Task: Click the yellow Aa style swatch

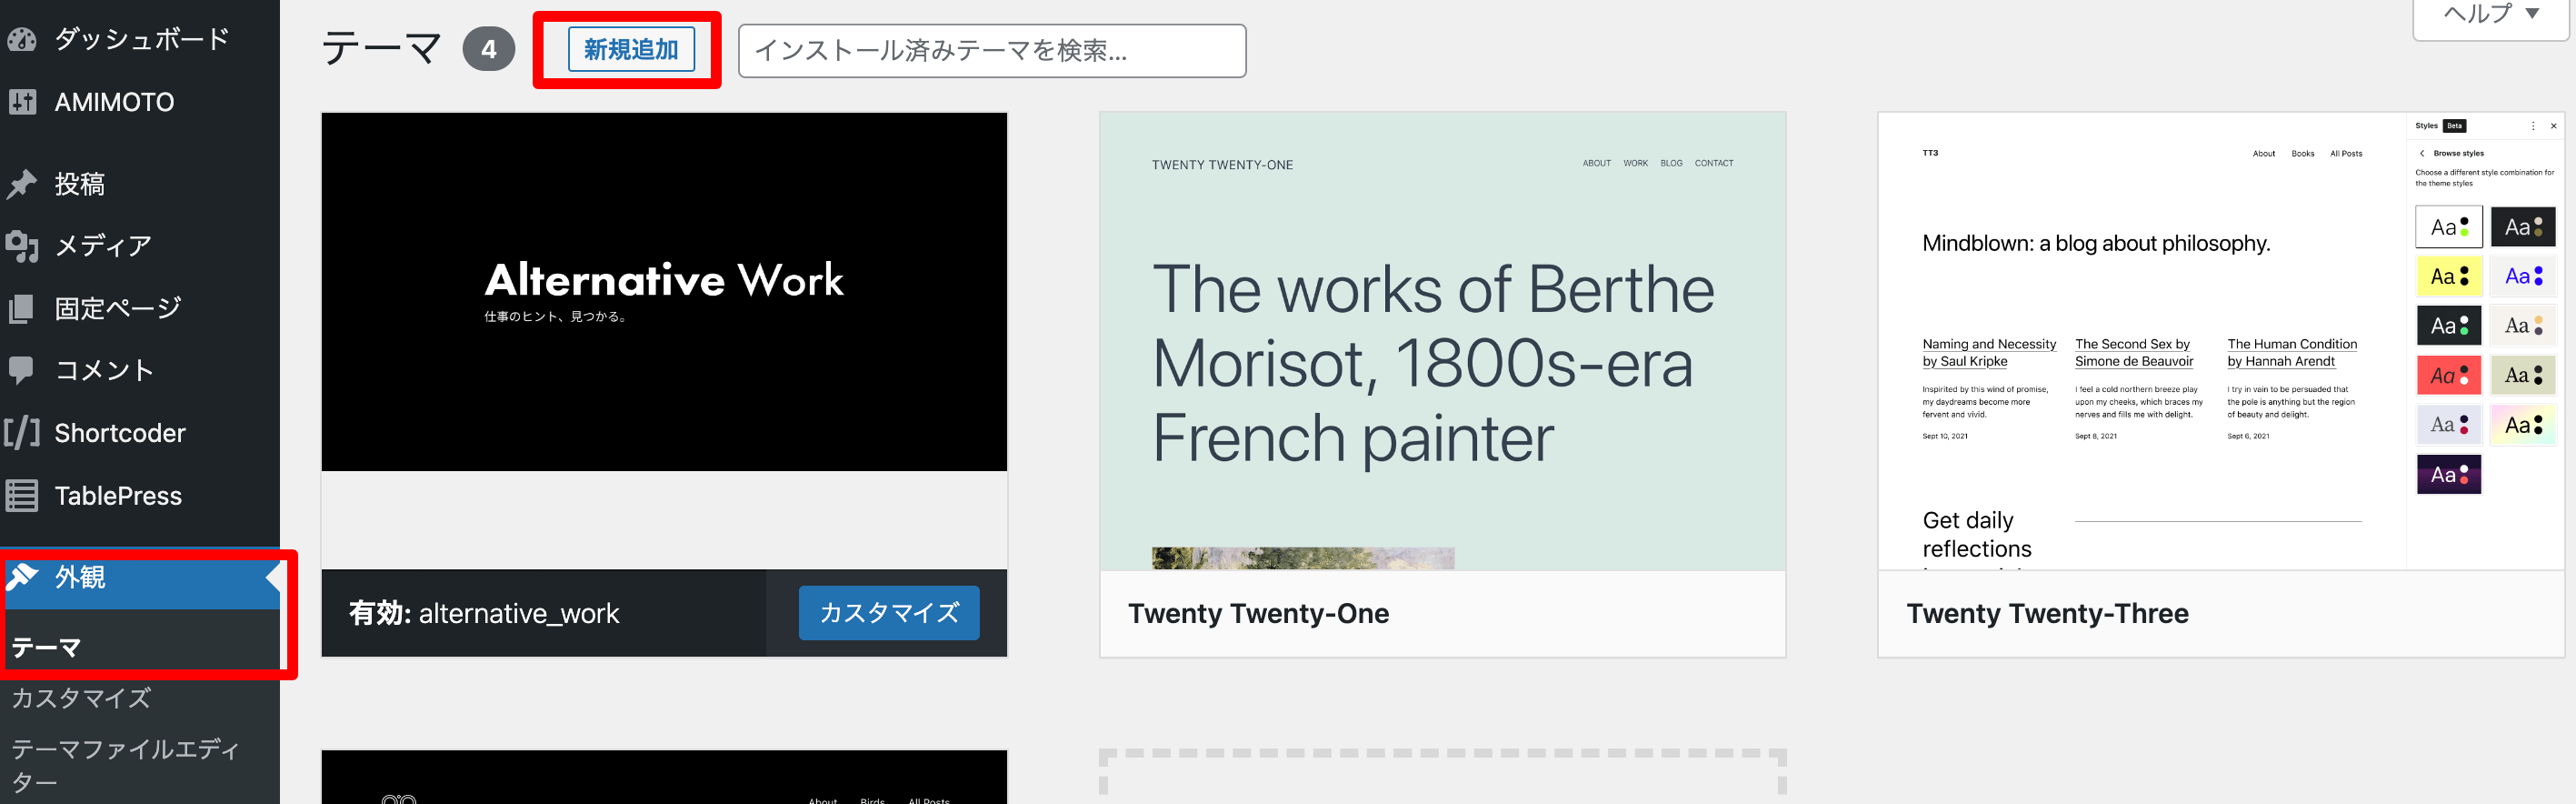Action: 2448,276
